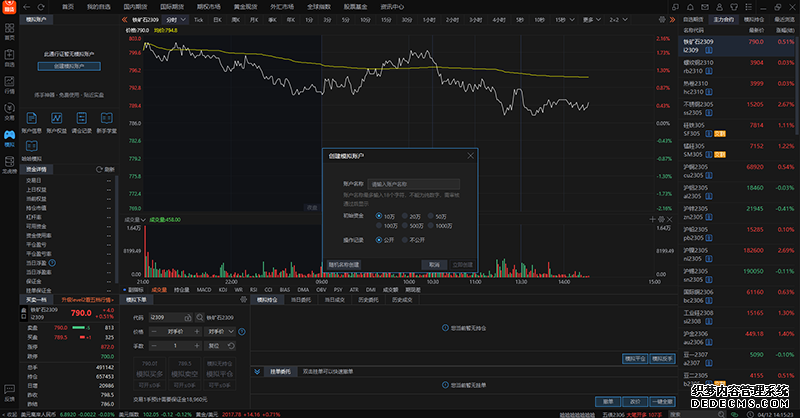
Task: Increase lot quantity with the plus stepper
Action: 199,345
